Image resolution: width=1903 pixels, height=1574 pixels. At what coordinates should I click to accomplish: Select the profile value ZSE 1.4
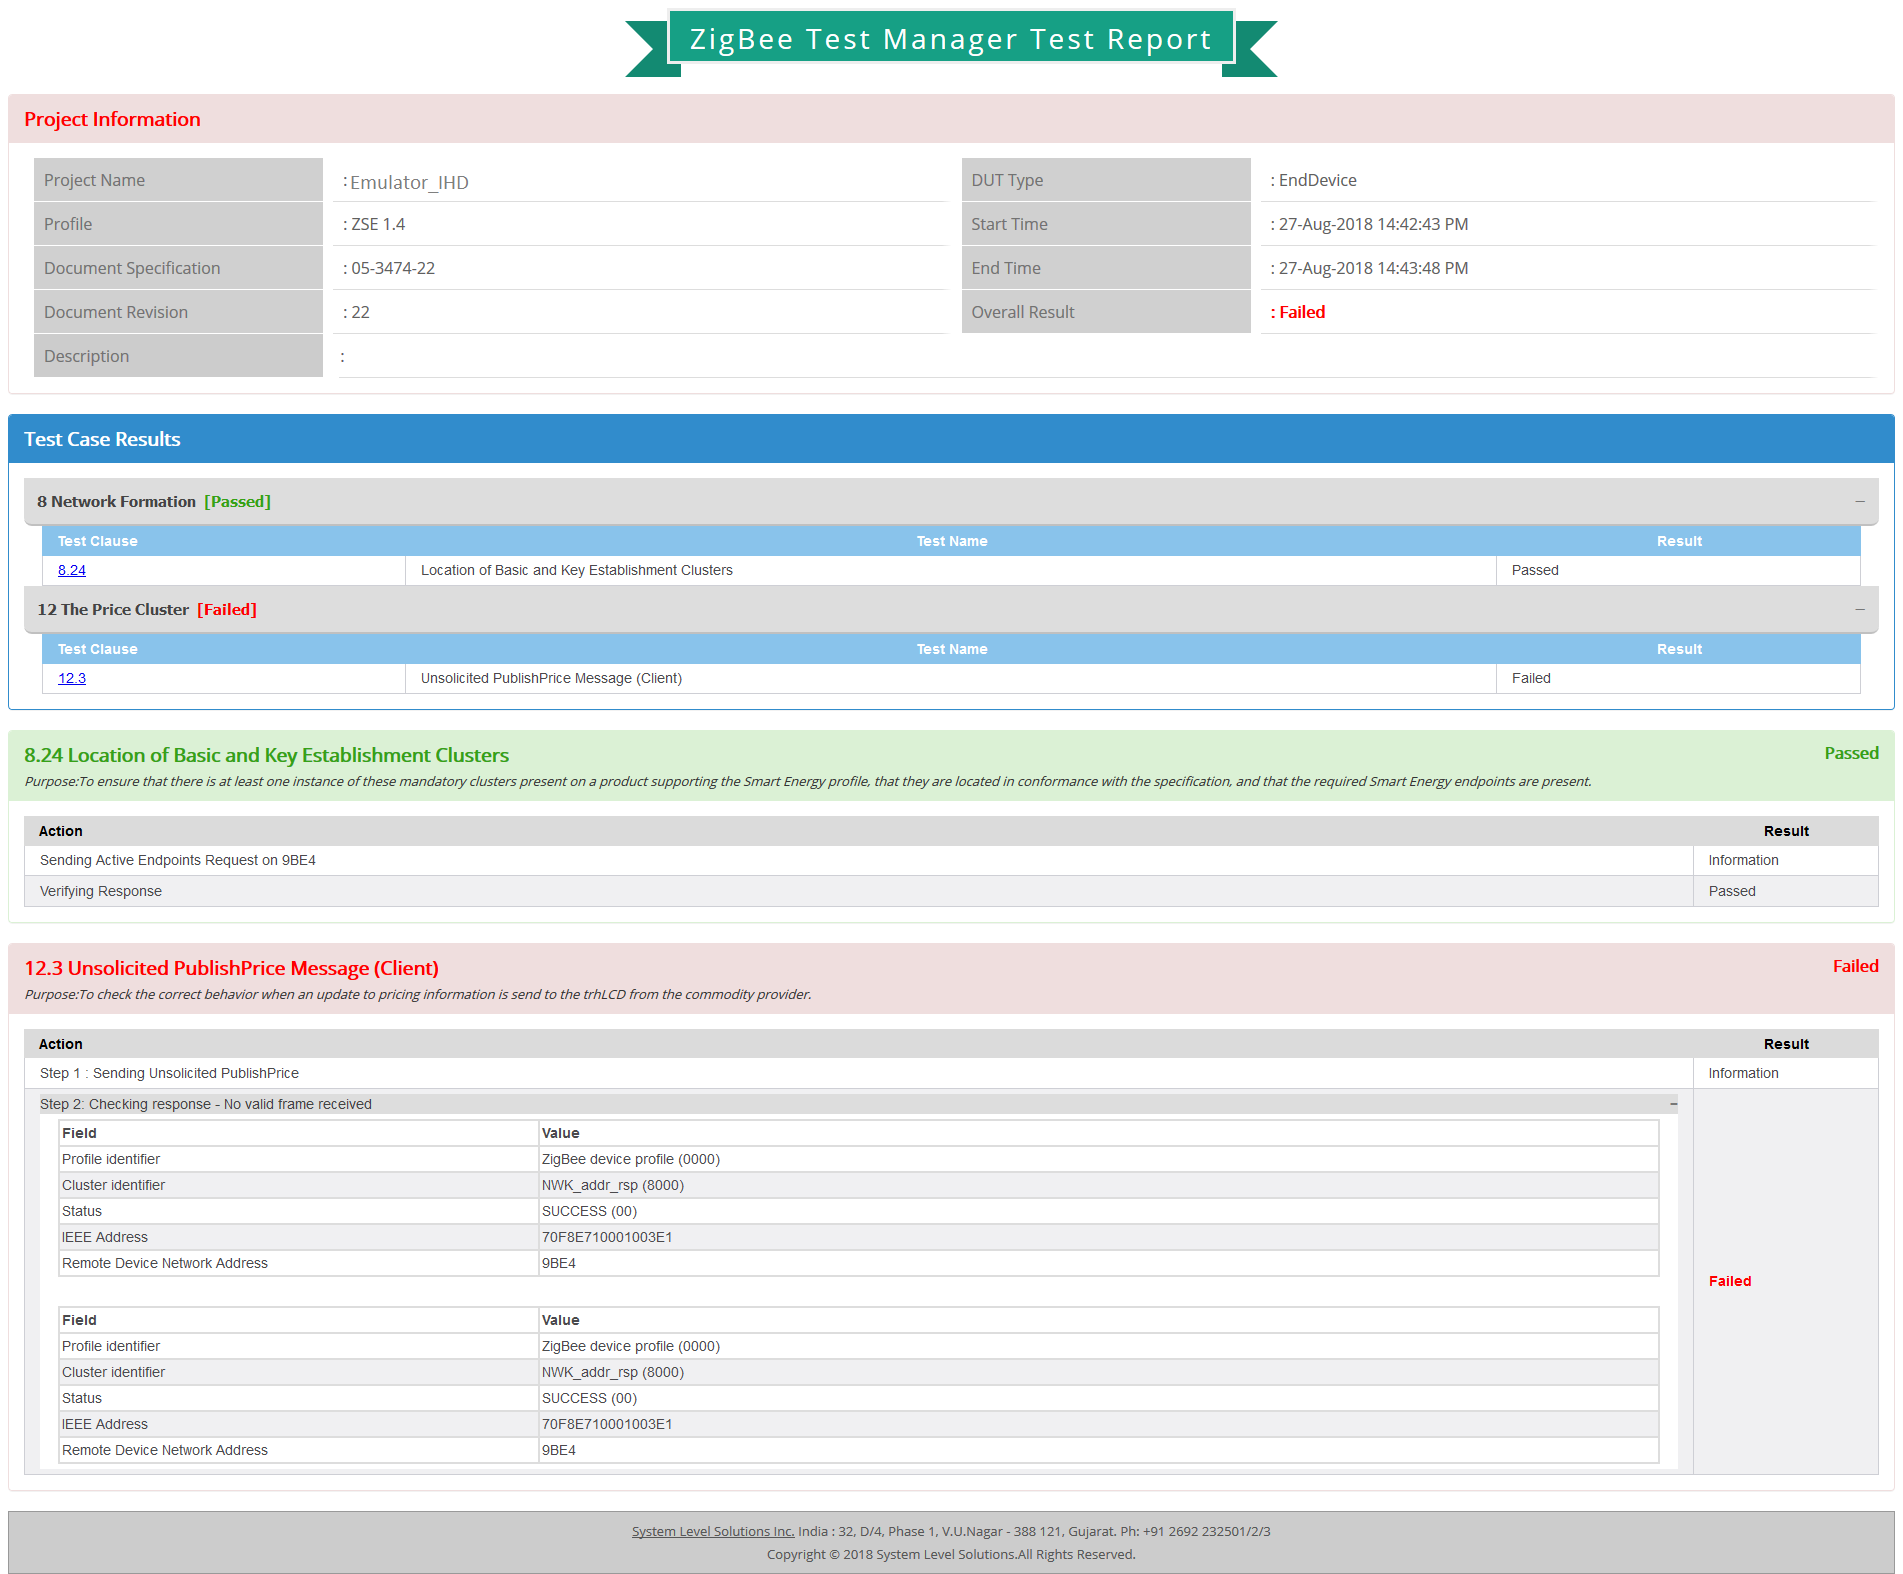click(x=378, y=224)
